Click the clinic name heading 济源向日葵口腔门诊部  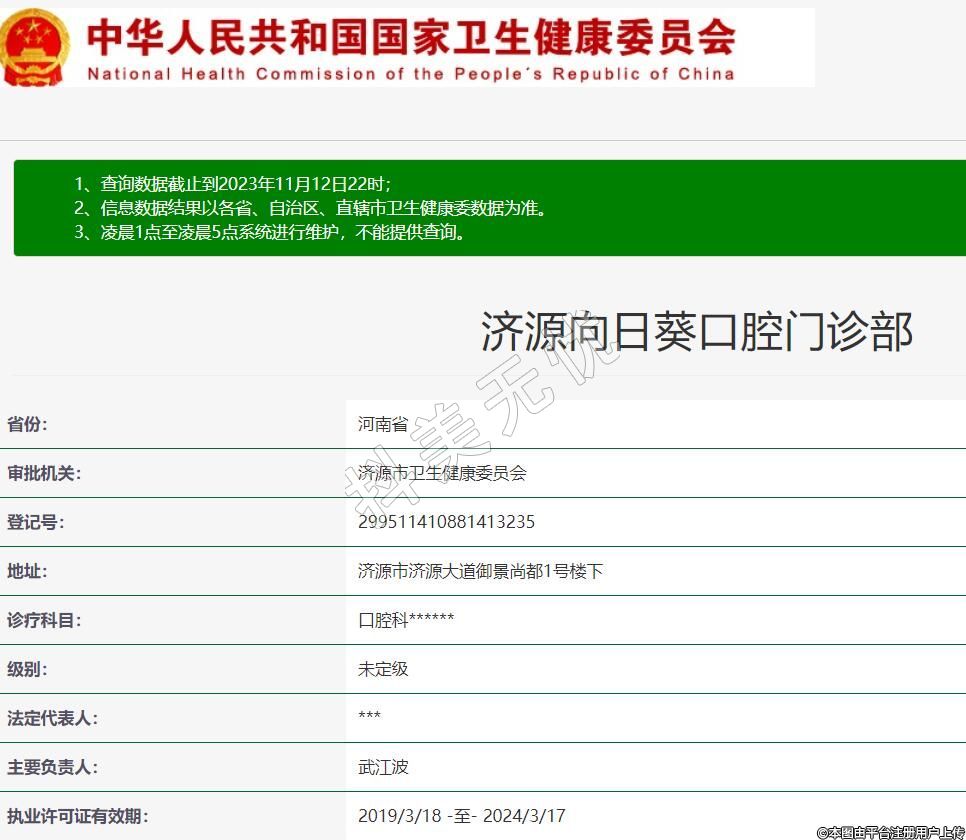click(697, 331)
